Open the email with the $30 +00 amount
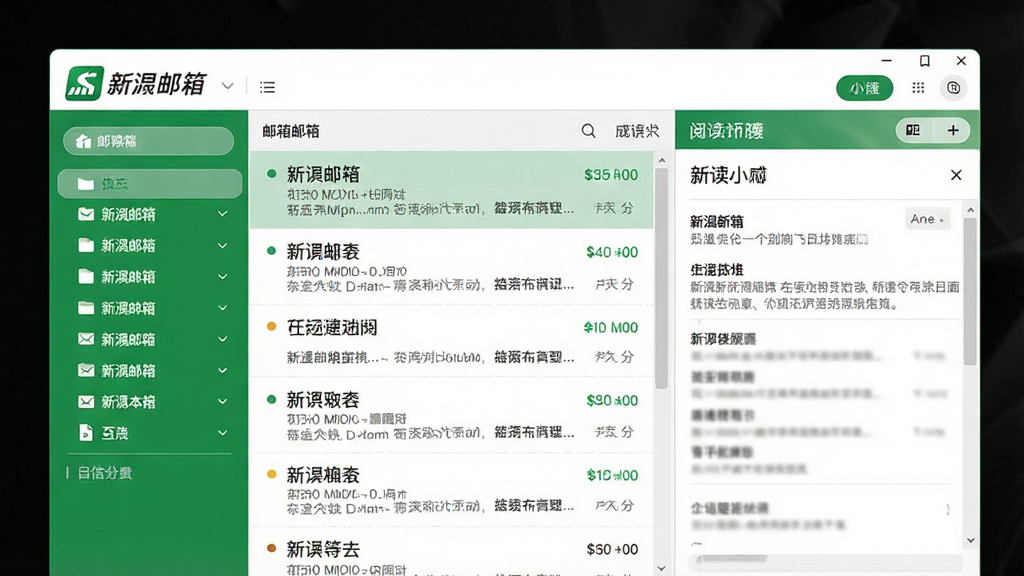The image size is (1024, 576). [x=451, y=415]
